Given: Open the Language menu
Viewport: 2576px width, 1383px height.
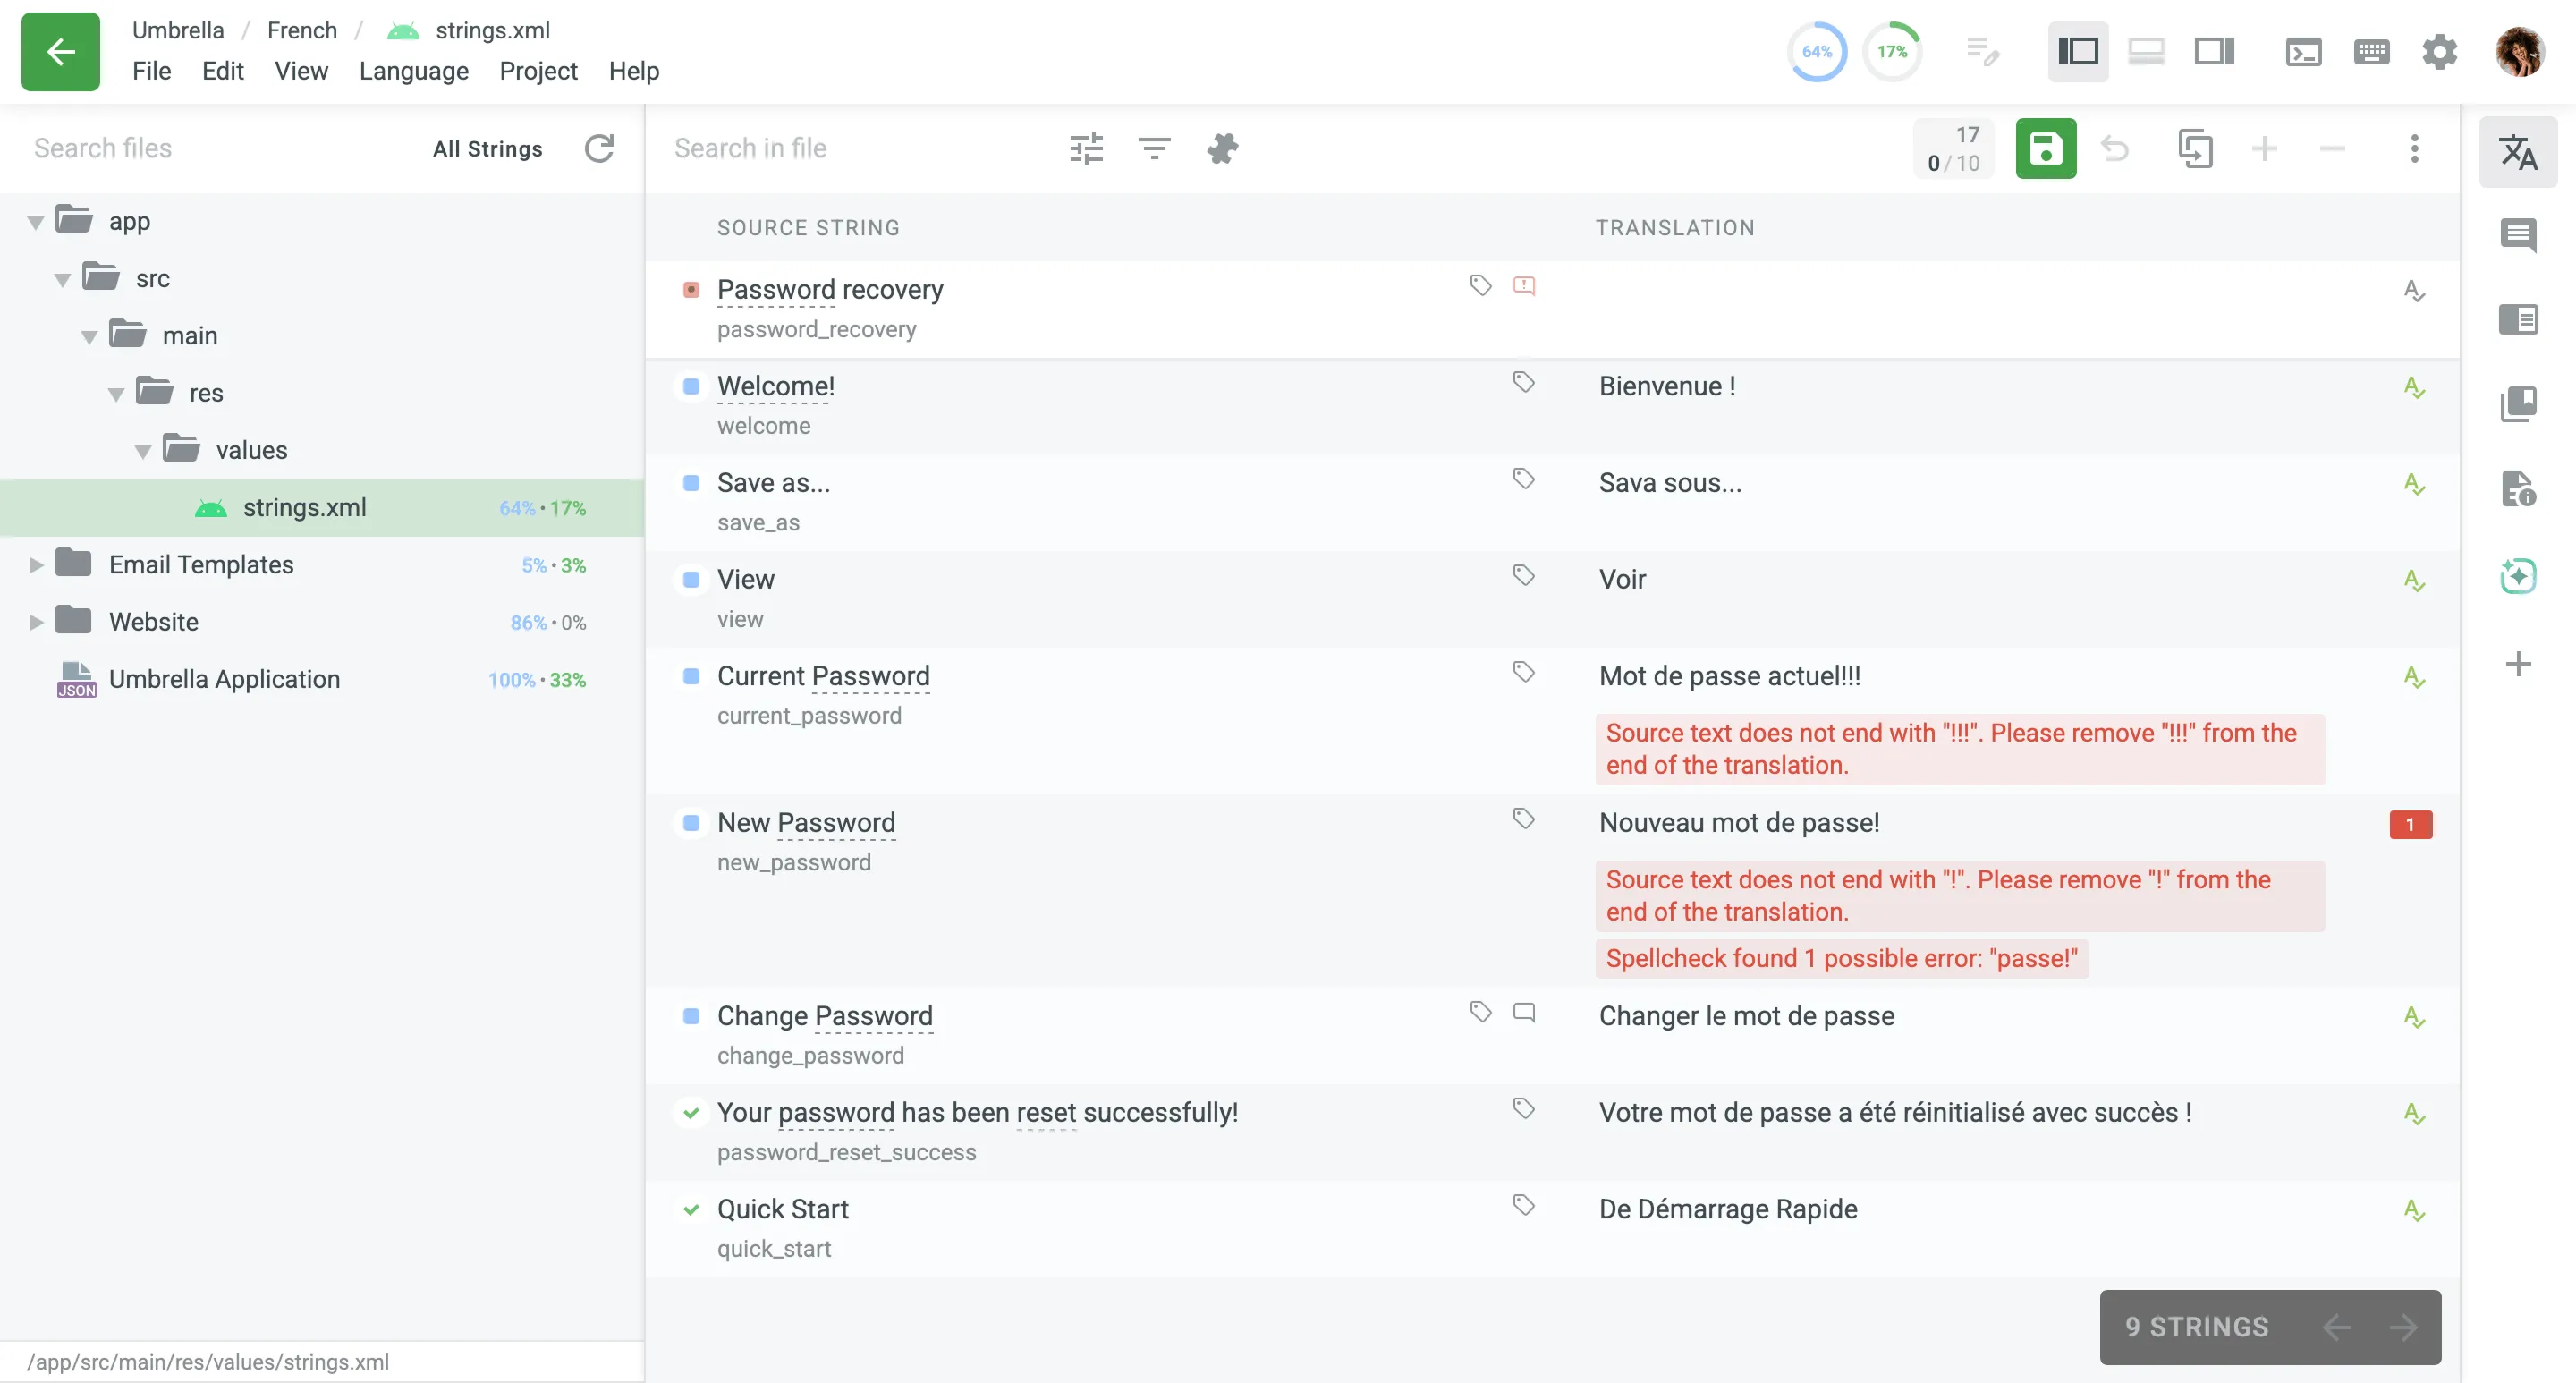Looking at the screenshot, I should click(413, 71).
